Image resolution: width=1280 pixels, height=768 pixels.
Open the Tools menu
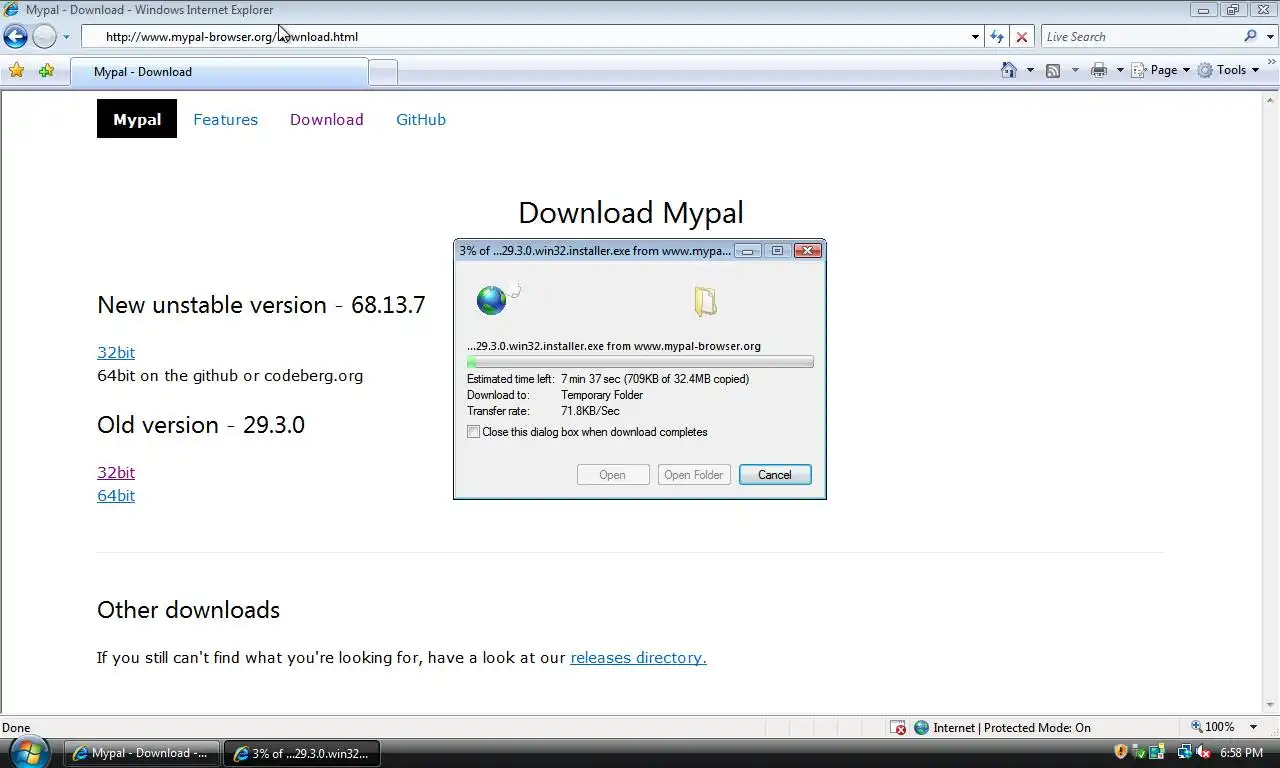coord(1229,70)
